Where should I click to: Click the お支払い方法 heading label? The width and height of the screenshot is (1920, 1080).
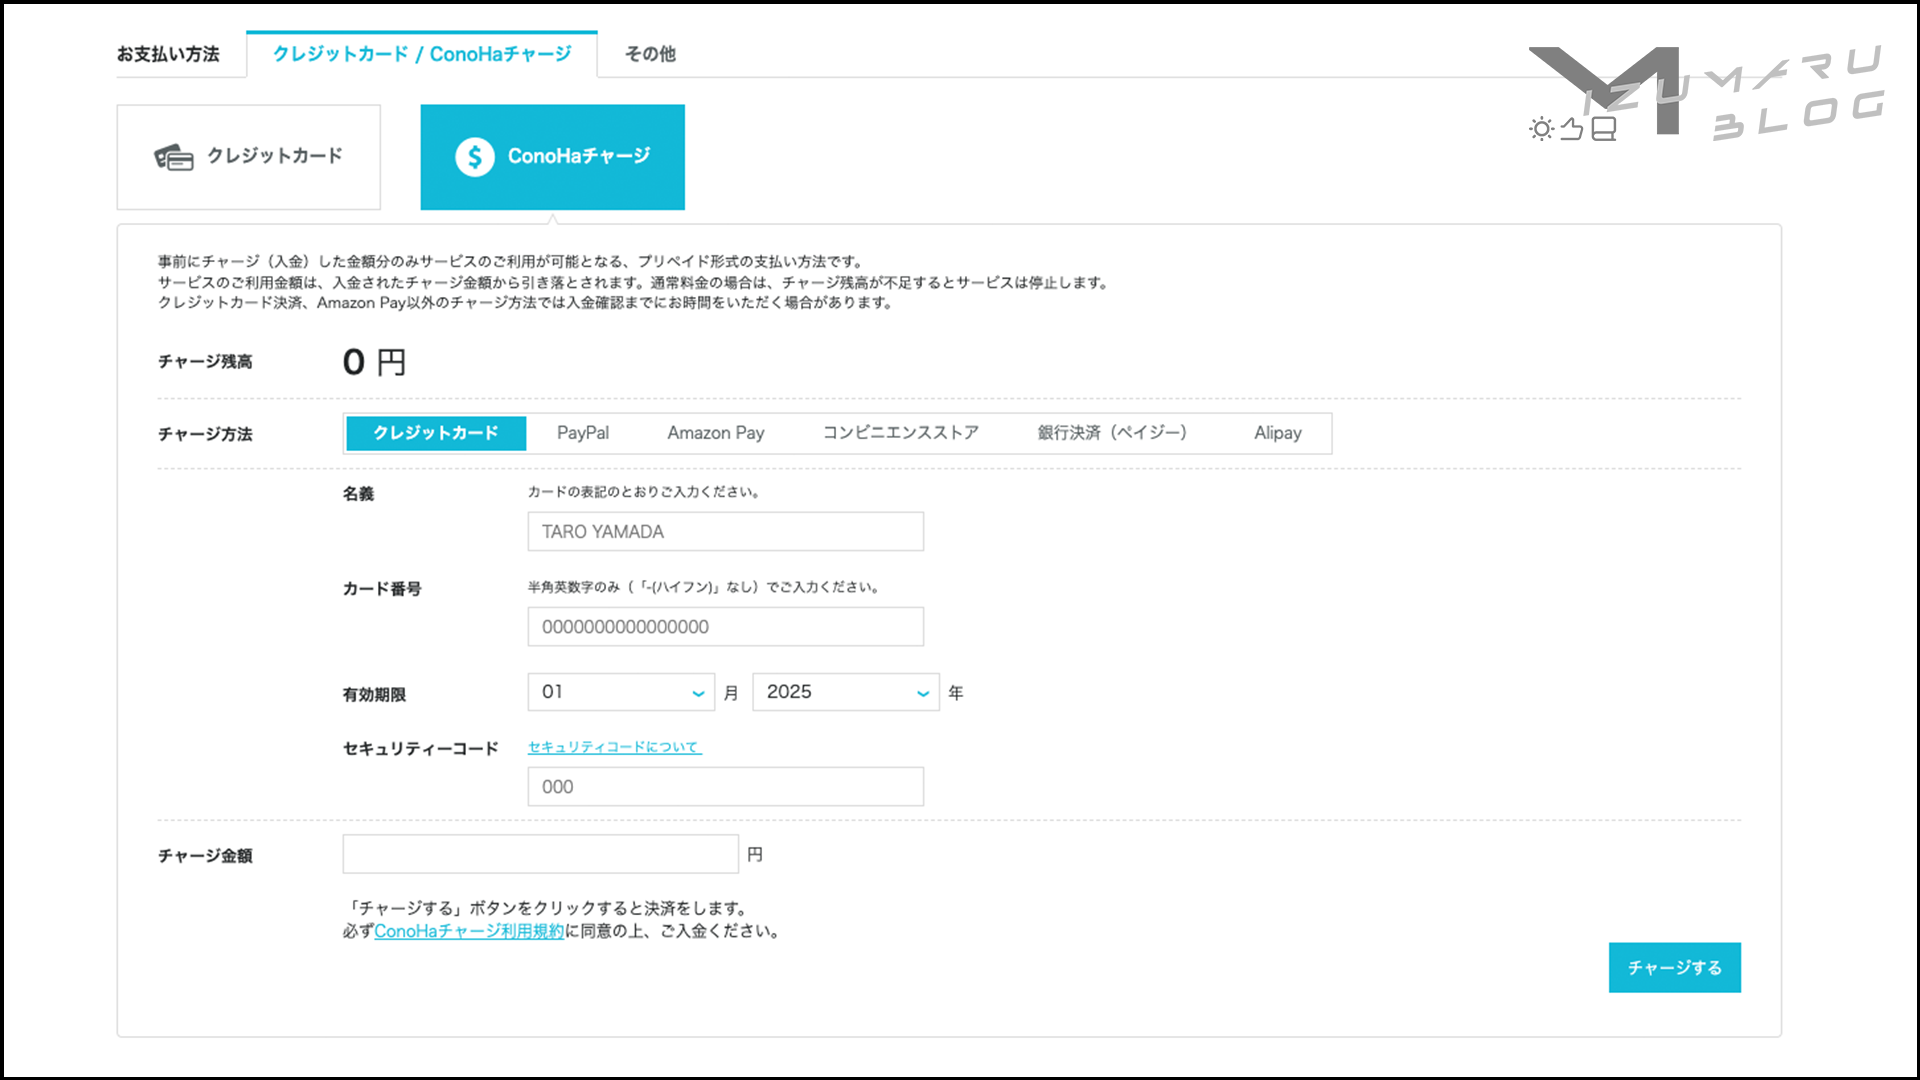(x=168, y=54)
